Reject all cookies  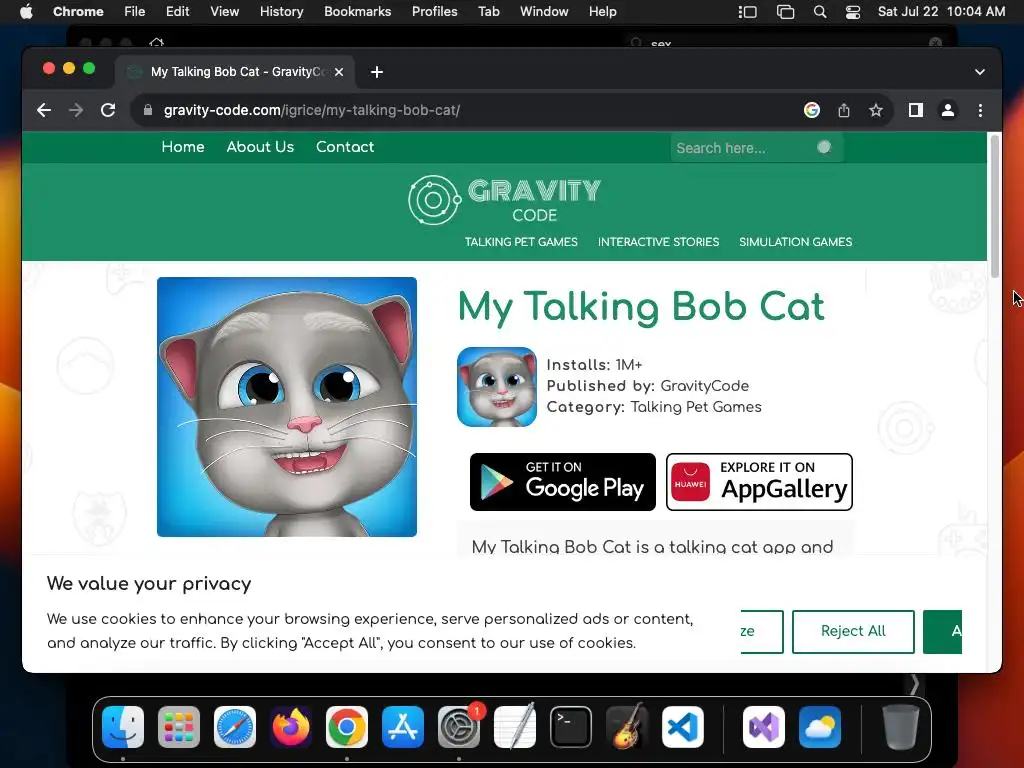point(853,632)
